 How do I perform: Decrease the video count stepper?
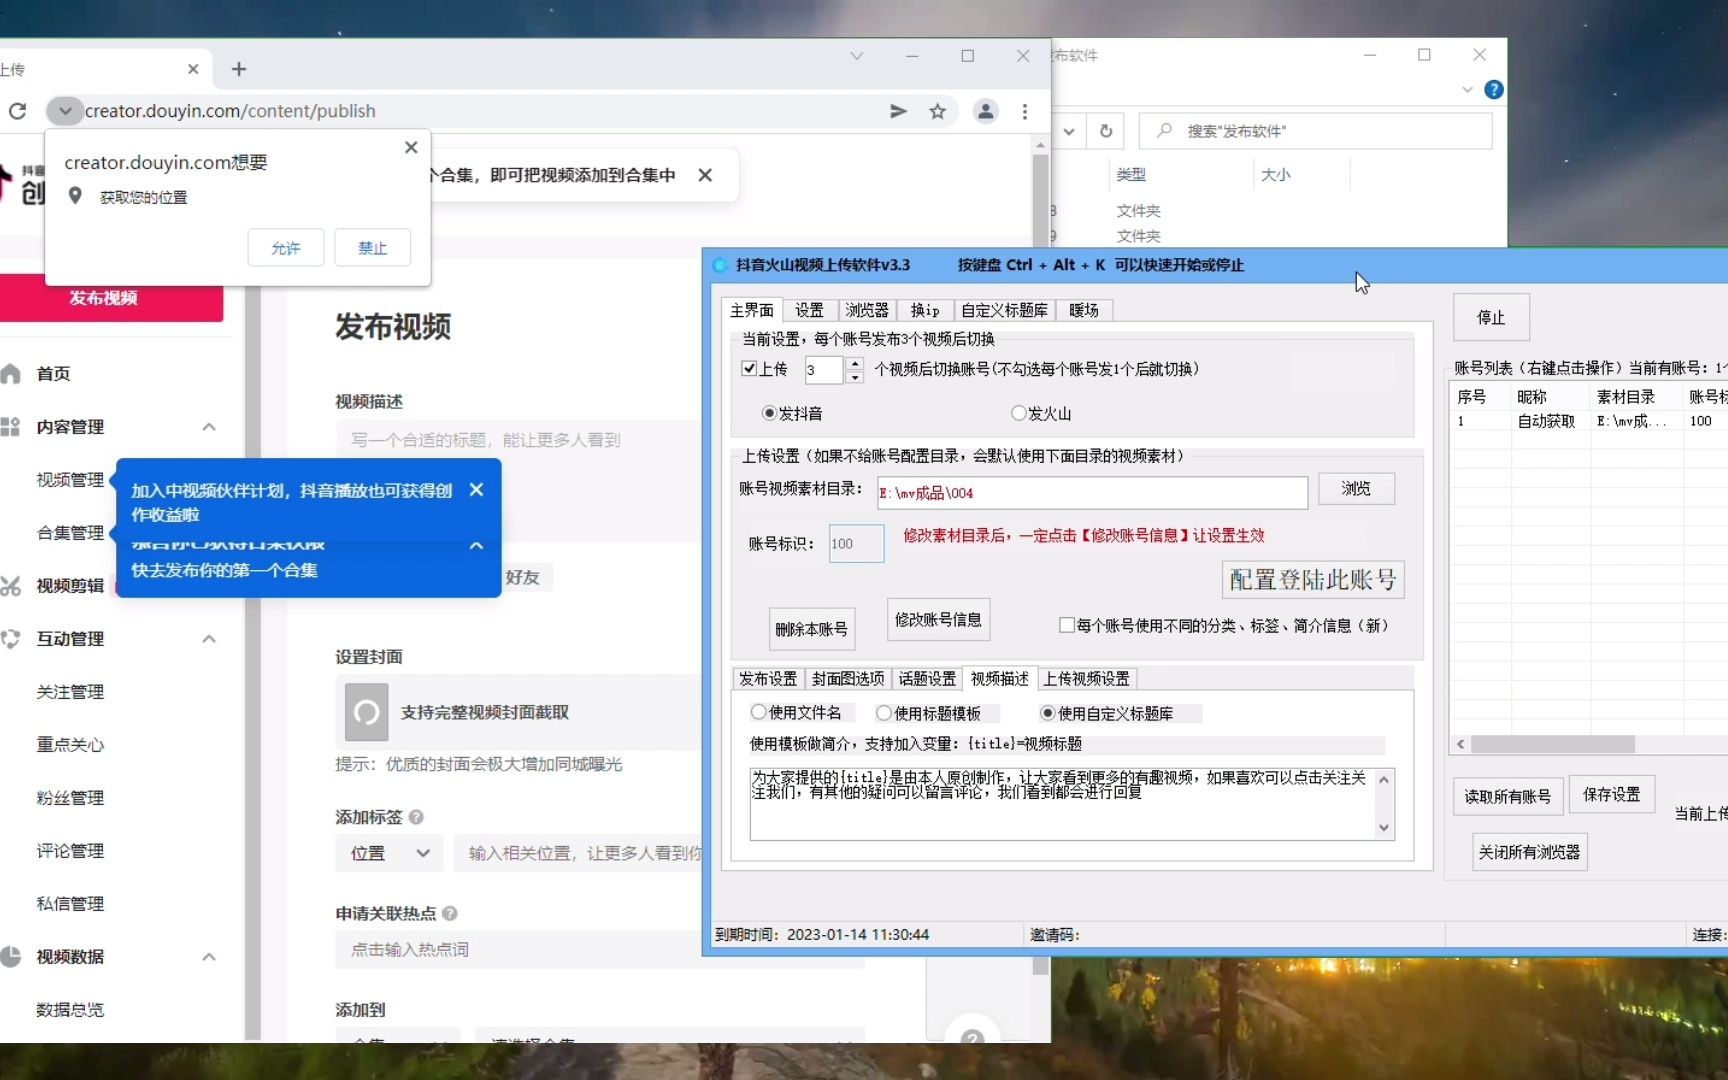(x=854, y=377)
